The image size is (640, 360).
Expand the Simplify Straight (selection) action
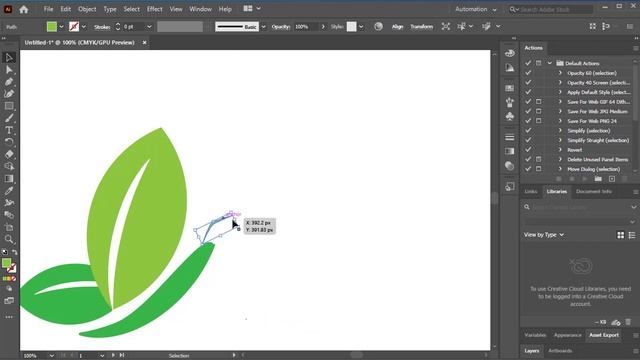coord(560,140)
